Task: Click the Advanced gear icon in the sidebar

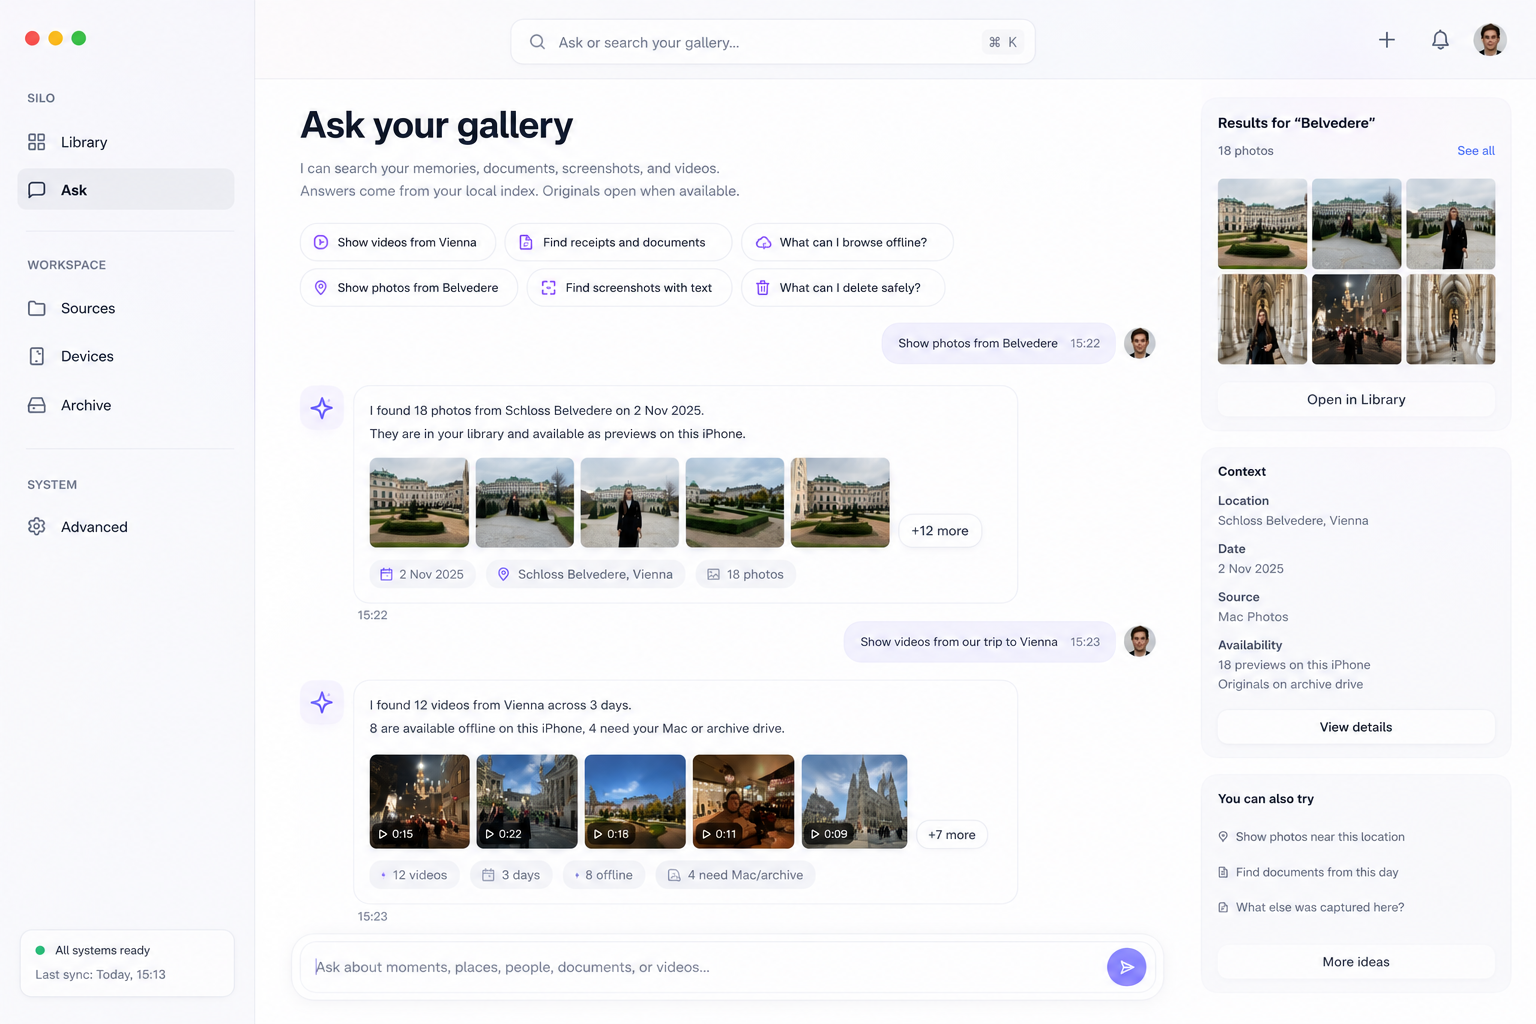Action: click(37, 527)
